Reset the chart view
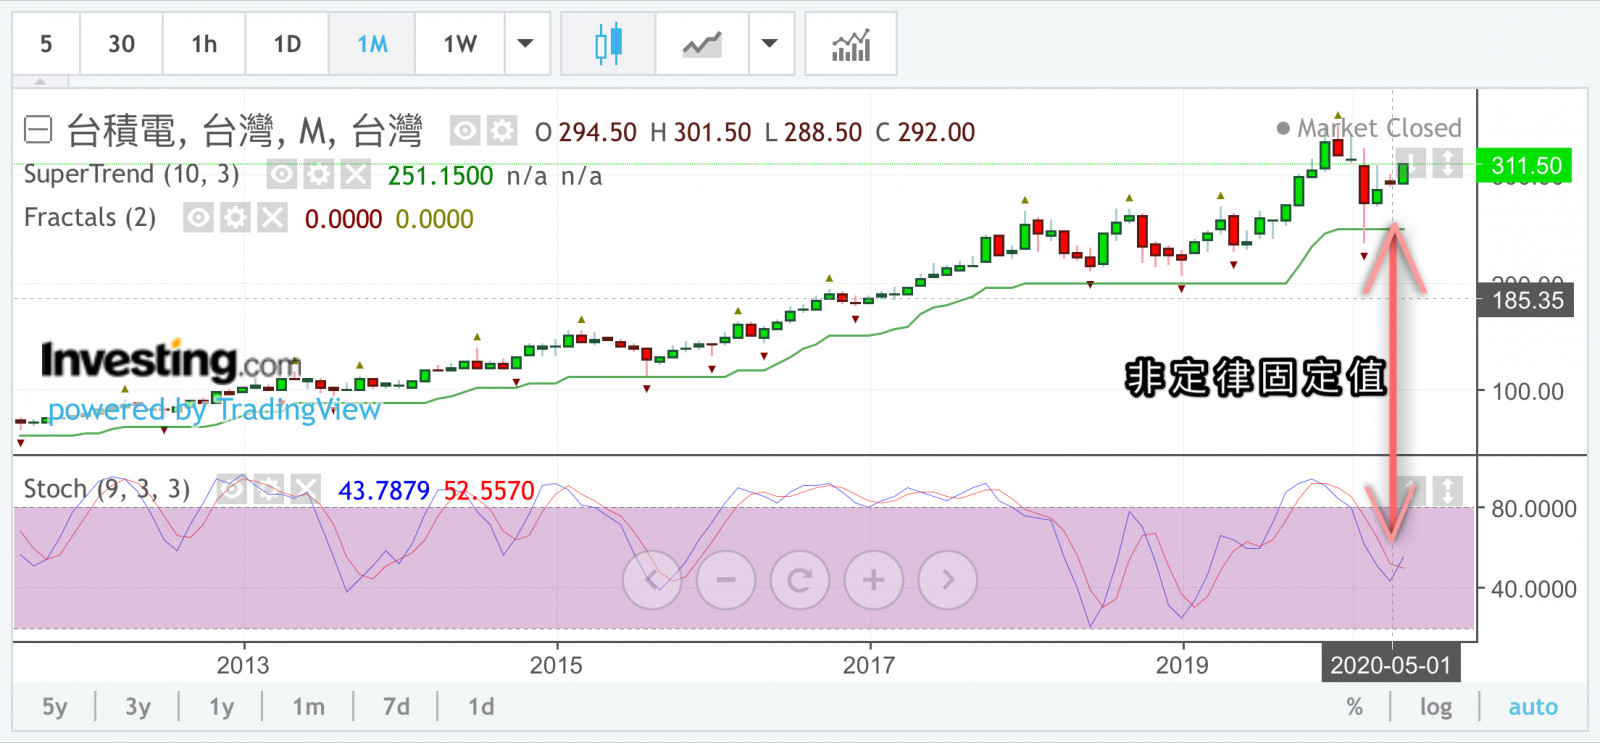The height and width of the screenshot is (743, 1600). (800, 580)
